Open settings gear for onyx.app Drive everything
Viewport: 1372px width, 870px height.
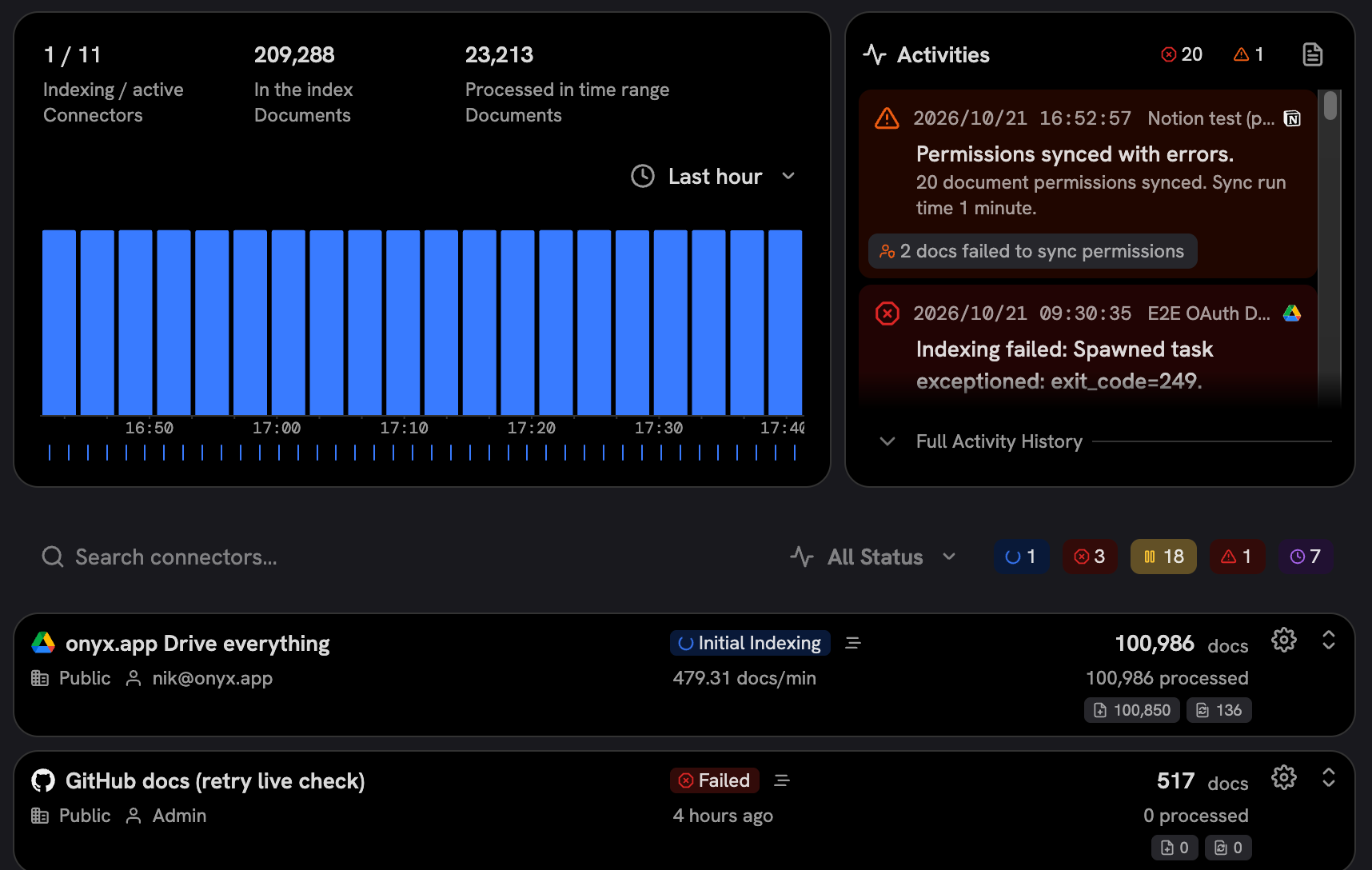[x=1284, y=640]
